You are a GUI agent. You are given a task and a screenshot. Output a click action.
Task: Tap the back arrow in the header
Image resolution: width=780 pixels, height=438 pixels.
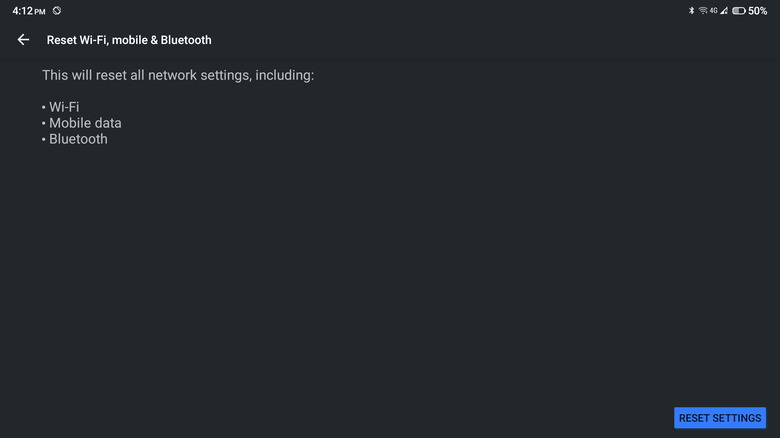(23, 40)
